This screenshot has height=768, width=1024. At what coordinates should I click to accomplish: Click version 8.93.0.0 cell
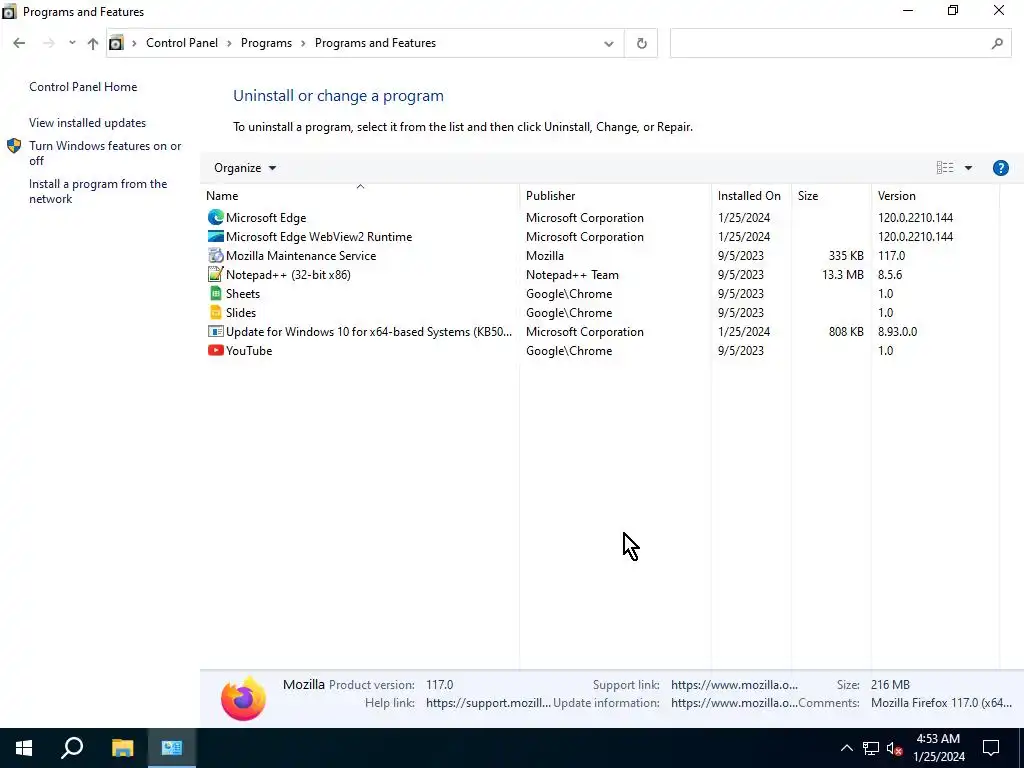pyautogui.click(x=897, y=331)
